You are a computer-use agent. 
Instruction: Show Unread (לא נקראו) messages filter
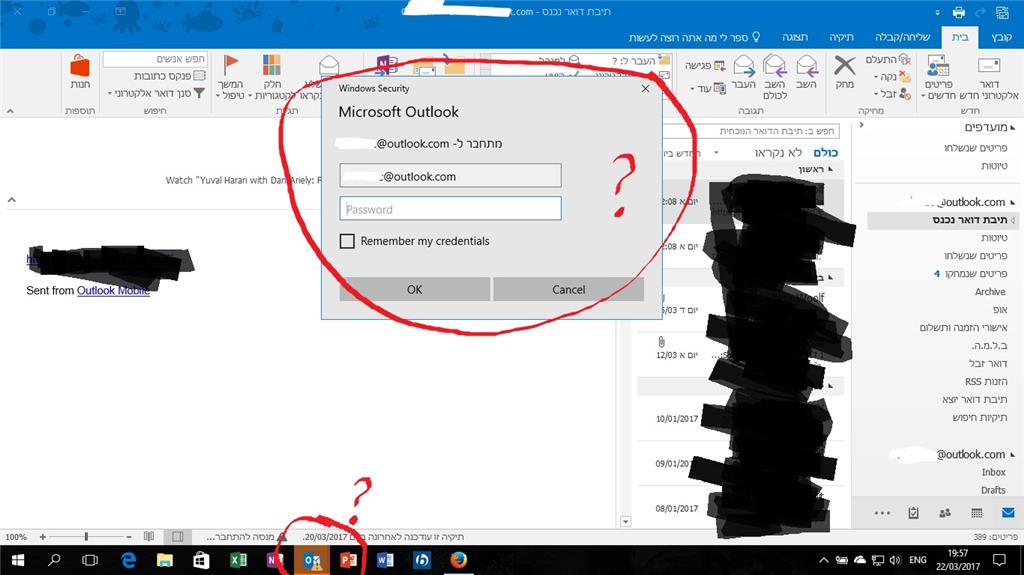pos(778,152)
